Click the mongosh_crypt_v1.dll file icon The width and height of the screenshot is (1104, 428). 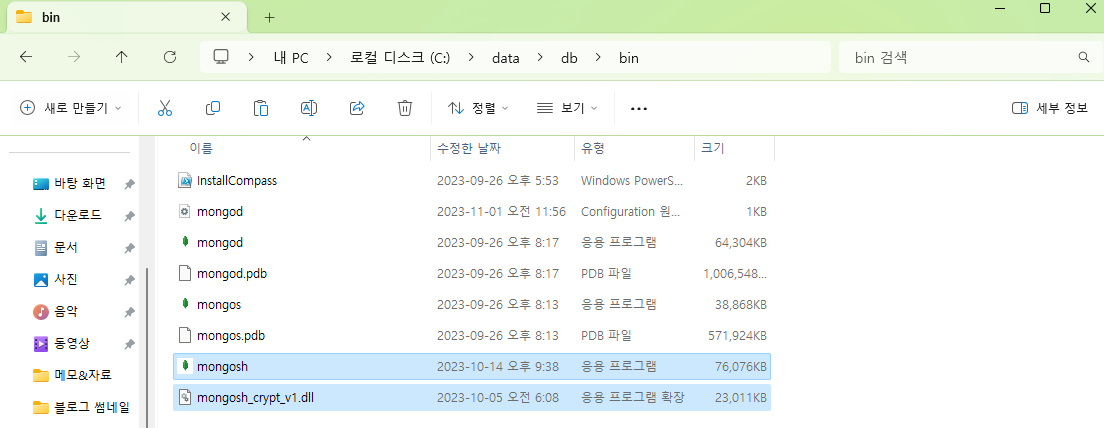click(x=184, y=397)
